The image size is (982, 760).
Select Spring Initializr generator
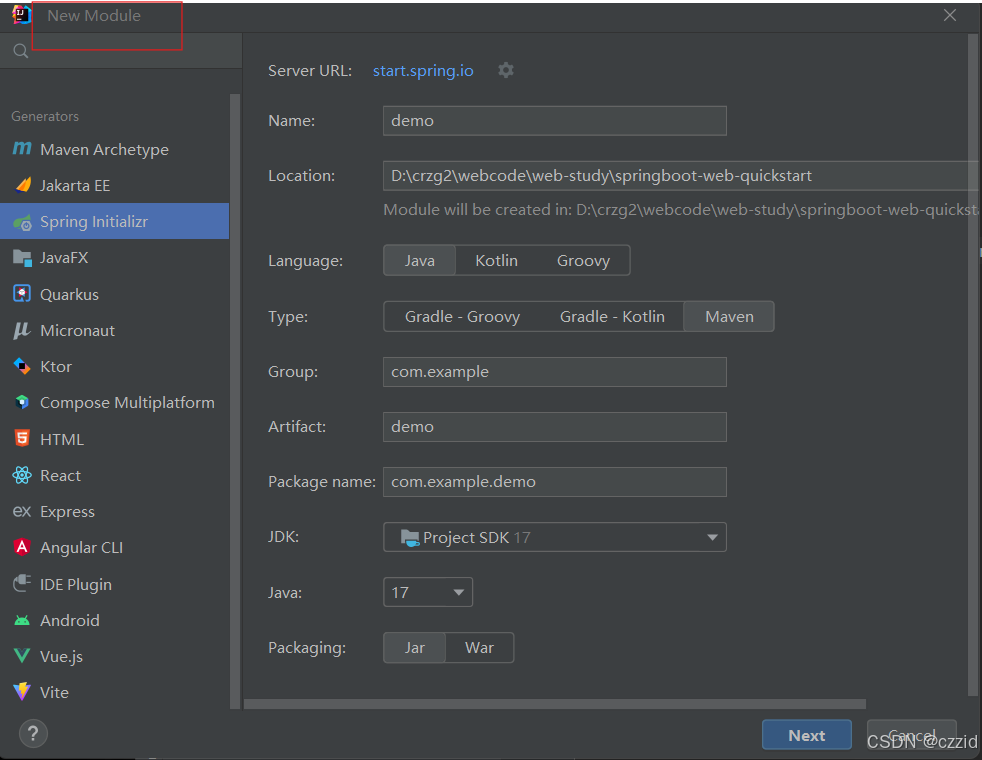115,221
